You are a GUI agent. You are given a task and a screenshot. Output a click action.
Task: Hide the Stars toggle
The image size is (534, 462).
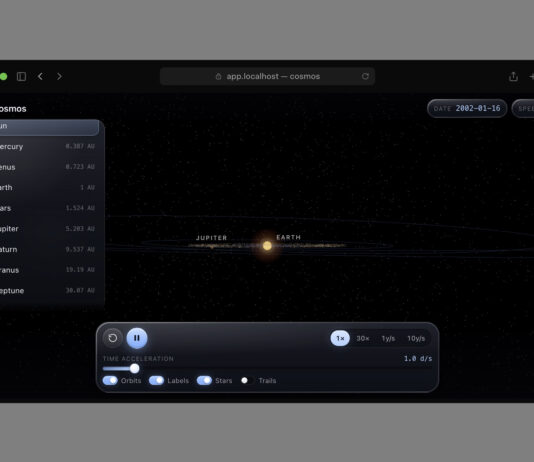(x=204, y=381)
